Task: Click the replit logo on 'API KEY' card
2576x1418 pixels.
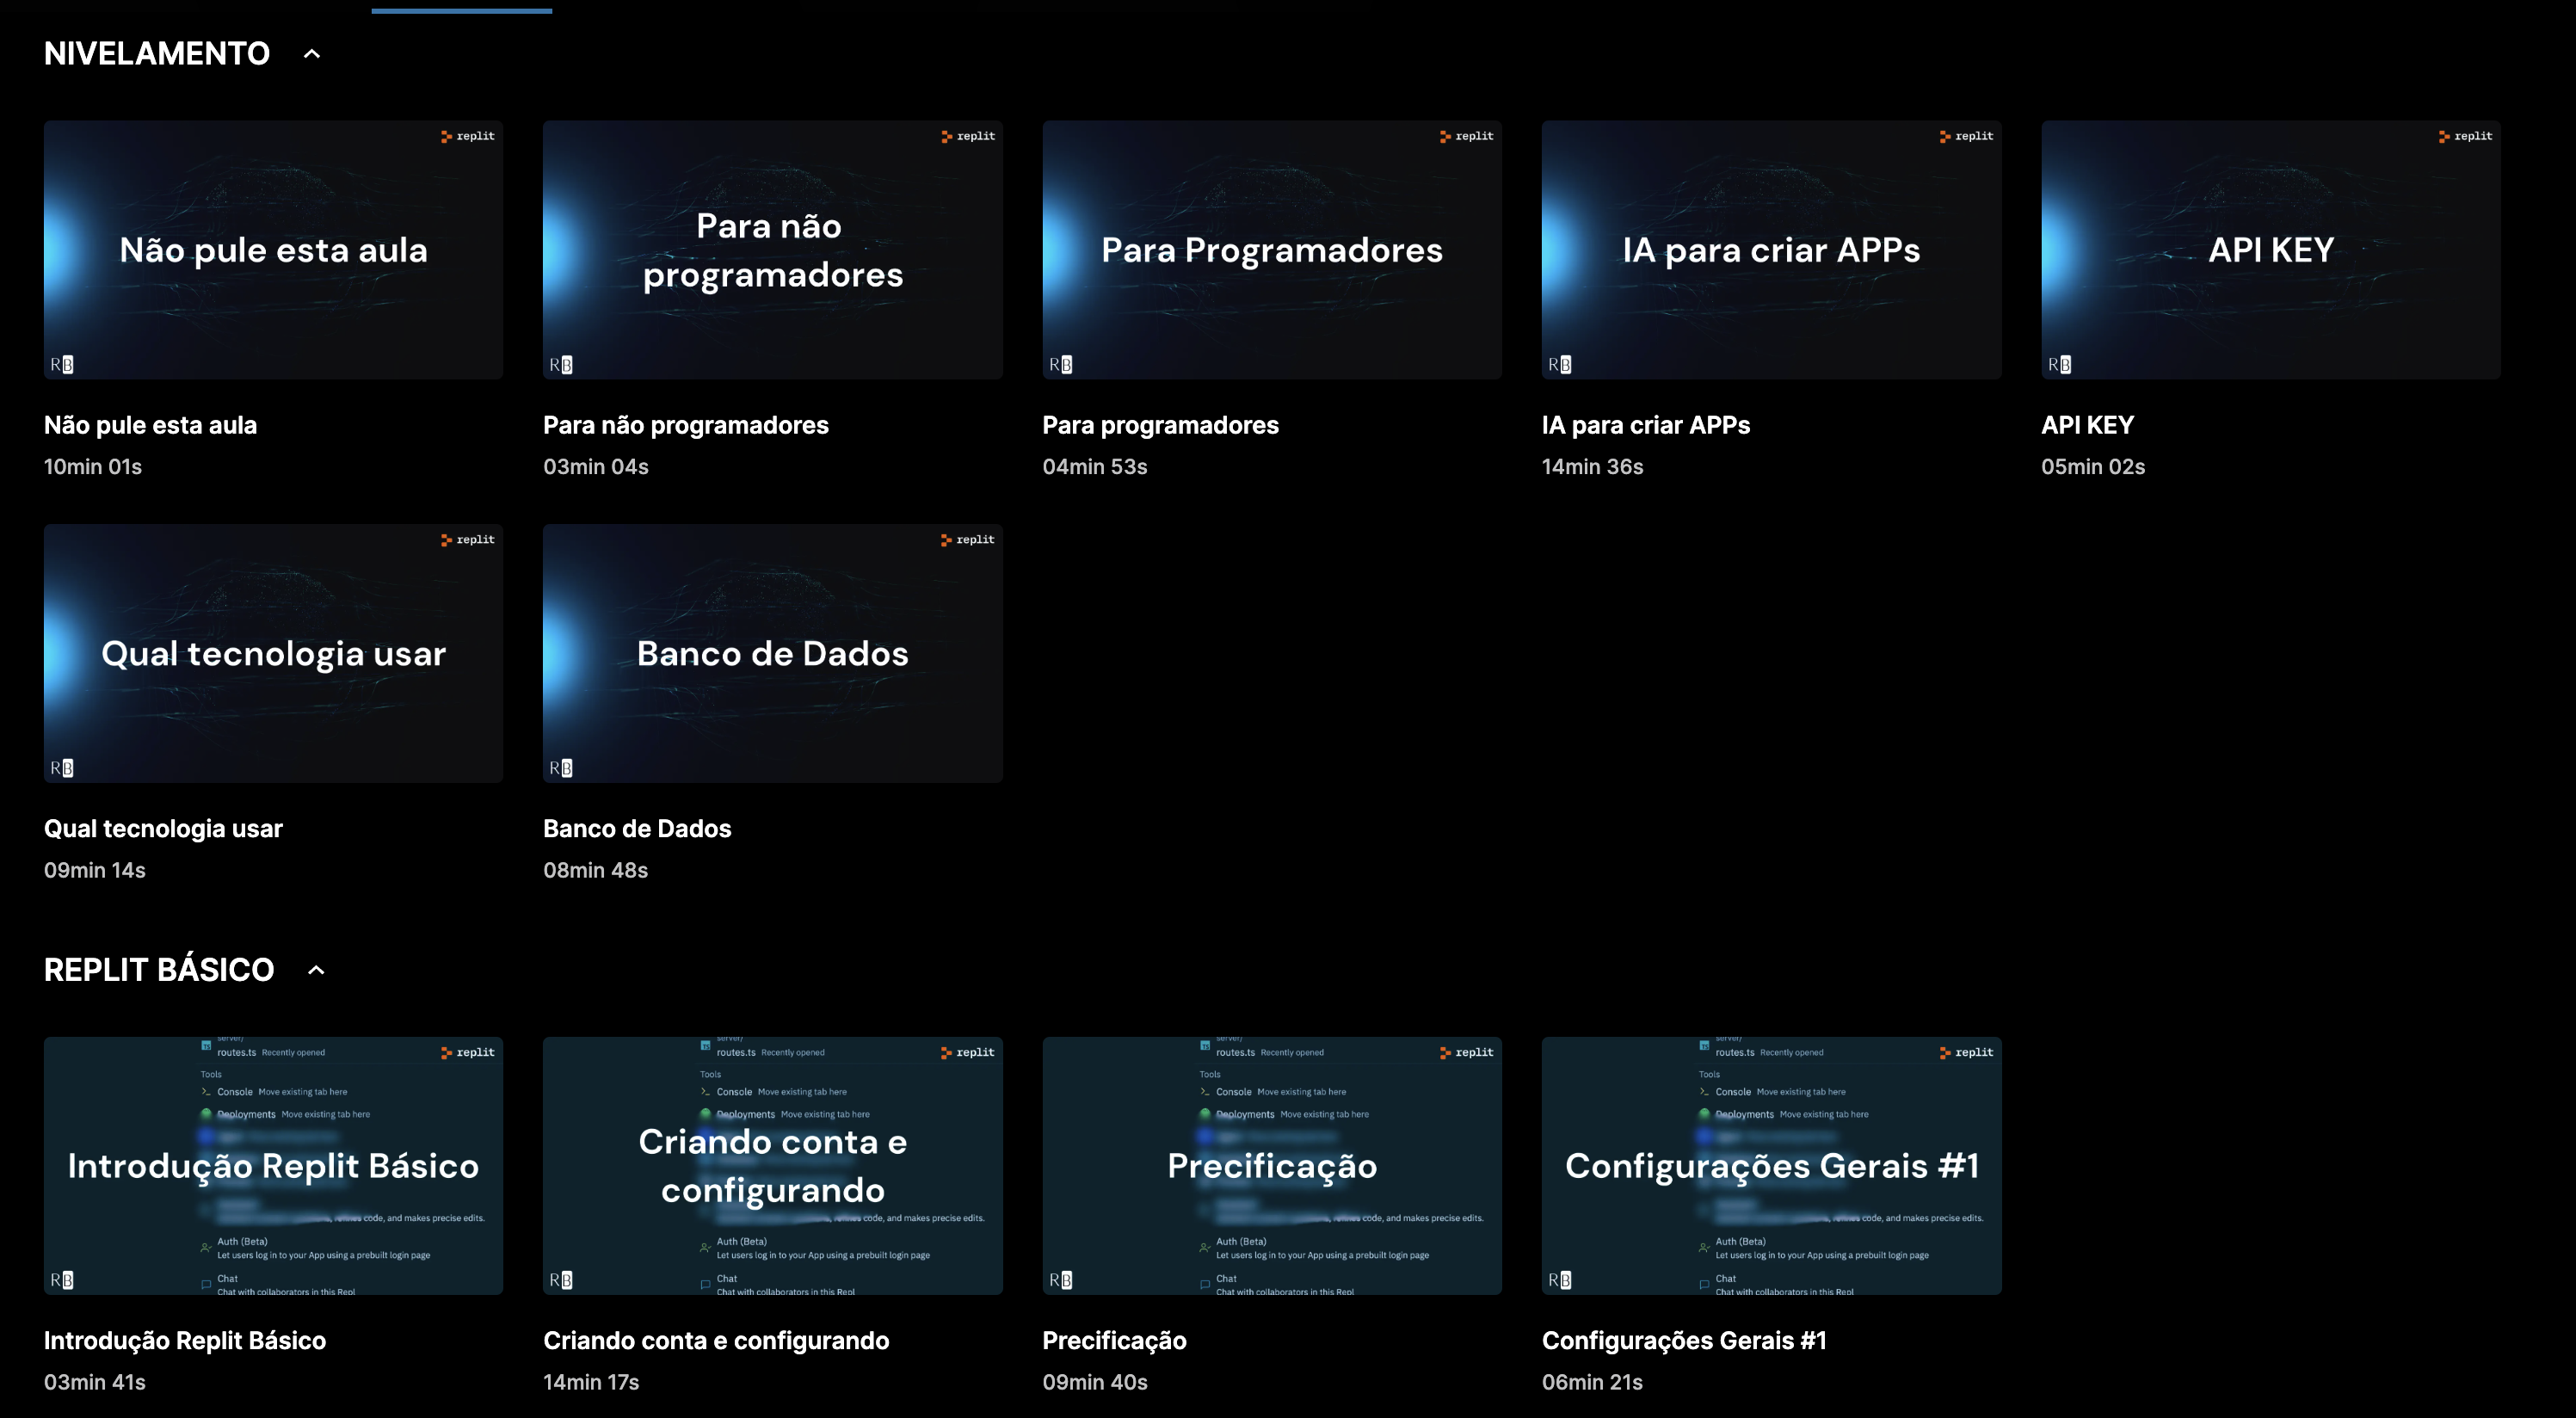Action: (x=2465, y=136)
